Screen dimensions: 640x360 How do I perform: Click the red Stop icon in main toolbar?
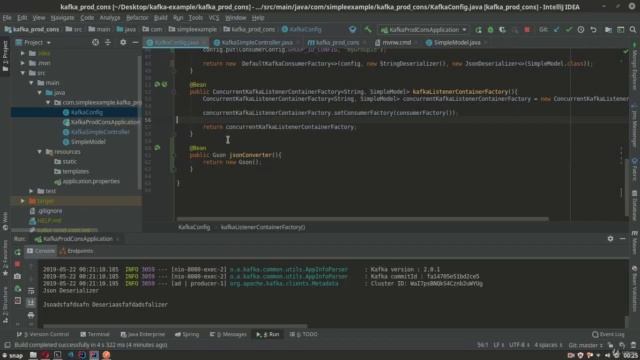coord(527,30)
